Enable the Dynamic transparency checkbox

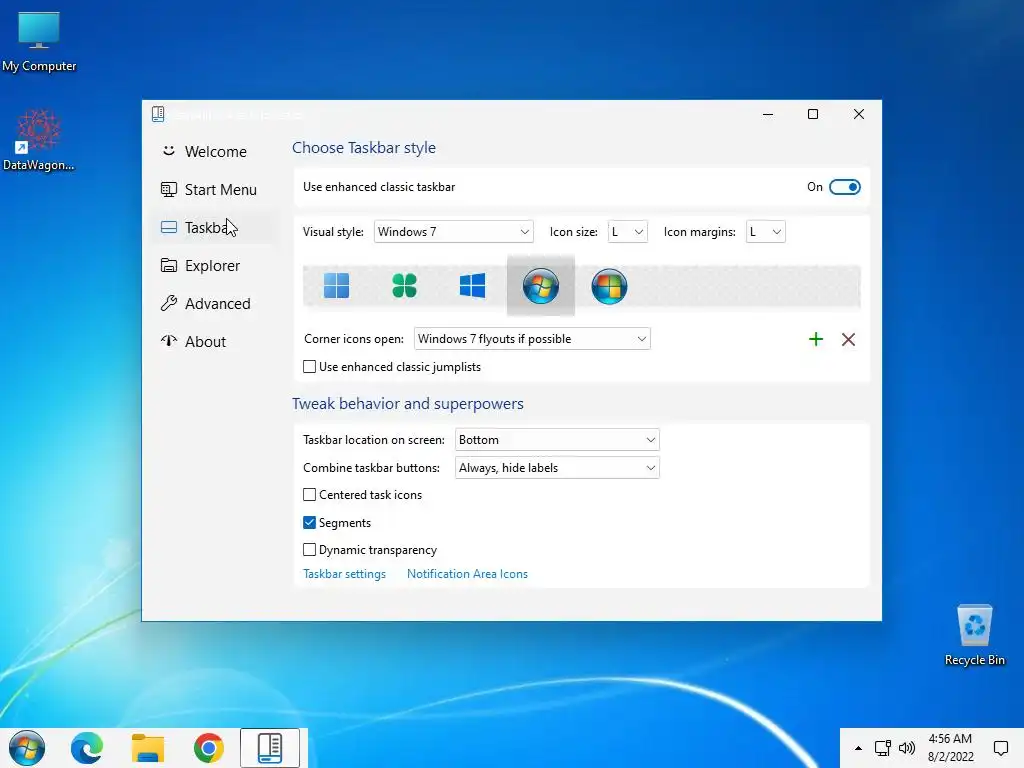click(x=310, y=550)
